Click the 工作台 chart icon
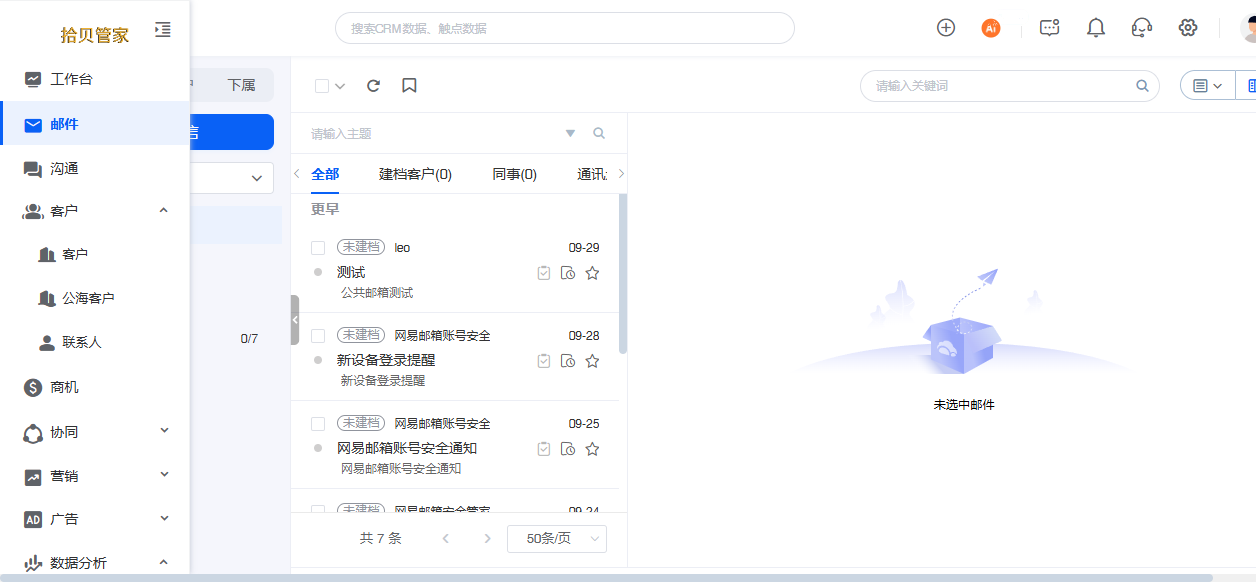This screenshot has height=582, width=1256. pos(33,79)
